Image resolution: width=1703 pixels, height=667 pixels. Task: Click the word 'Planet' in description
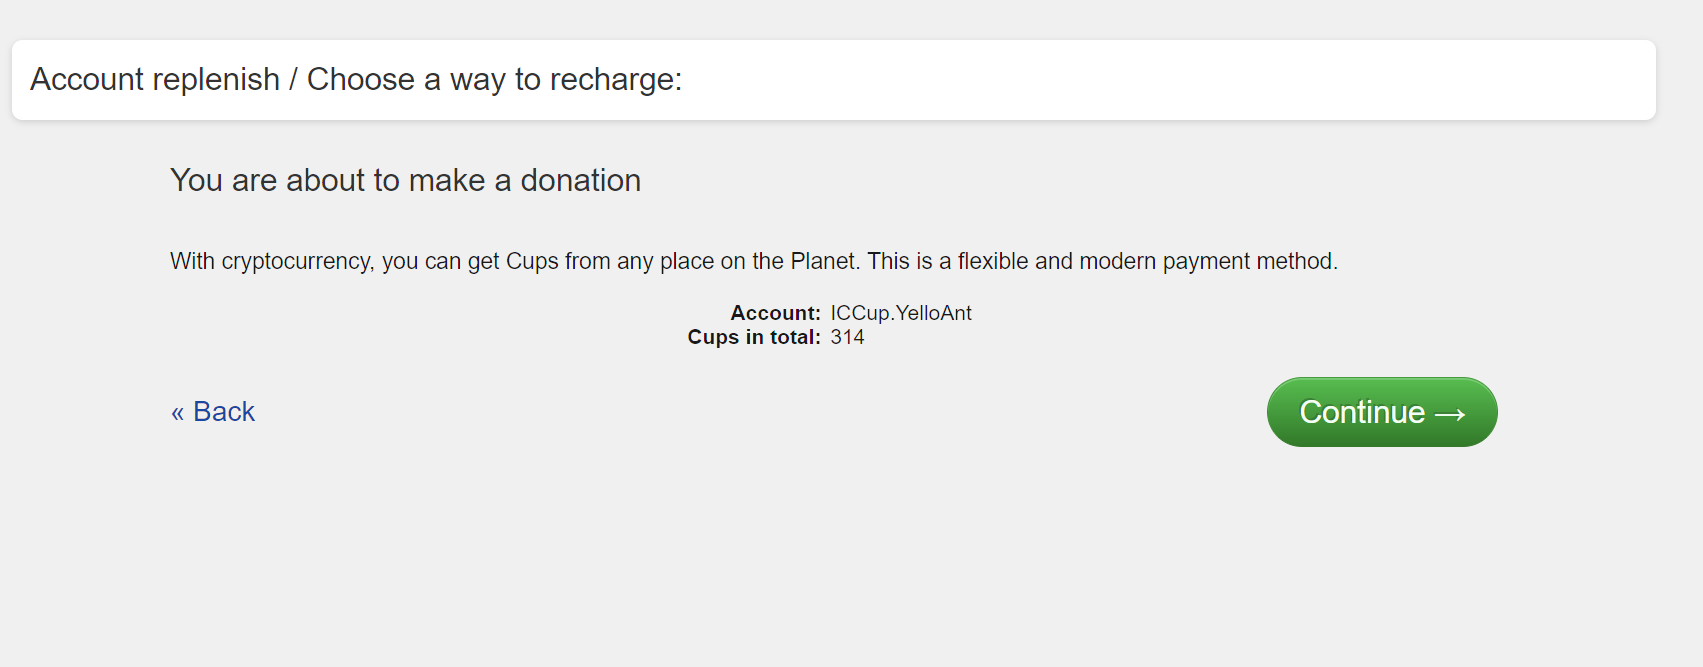click(x=824, y=261)
